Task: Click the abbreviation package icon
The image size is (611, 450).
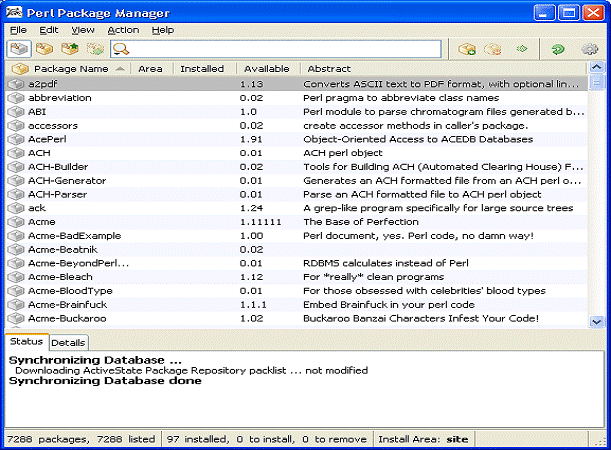Action: click(16, 98)
